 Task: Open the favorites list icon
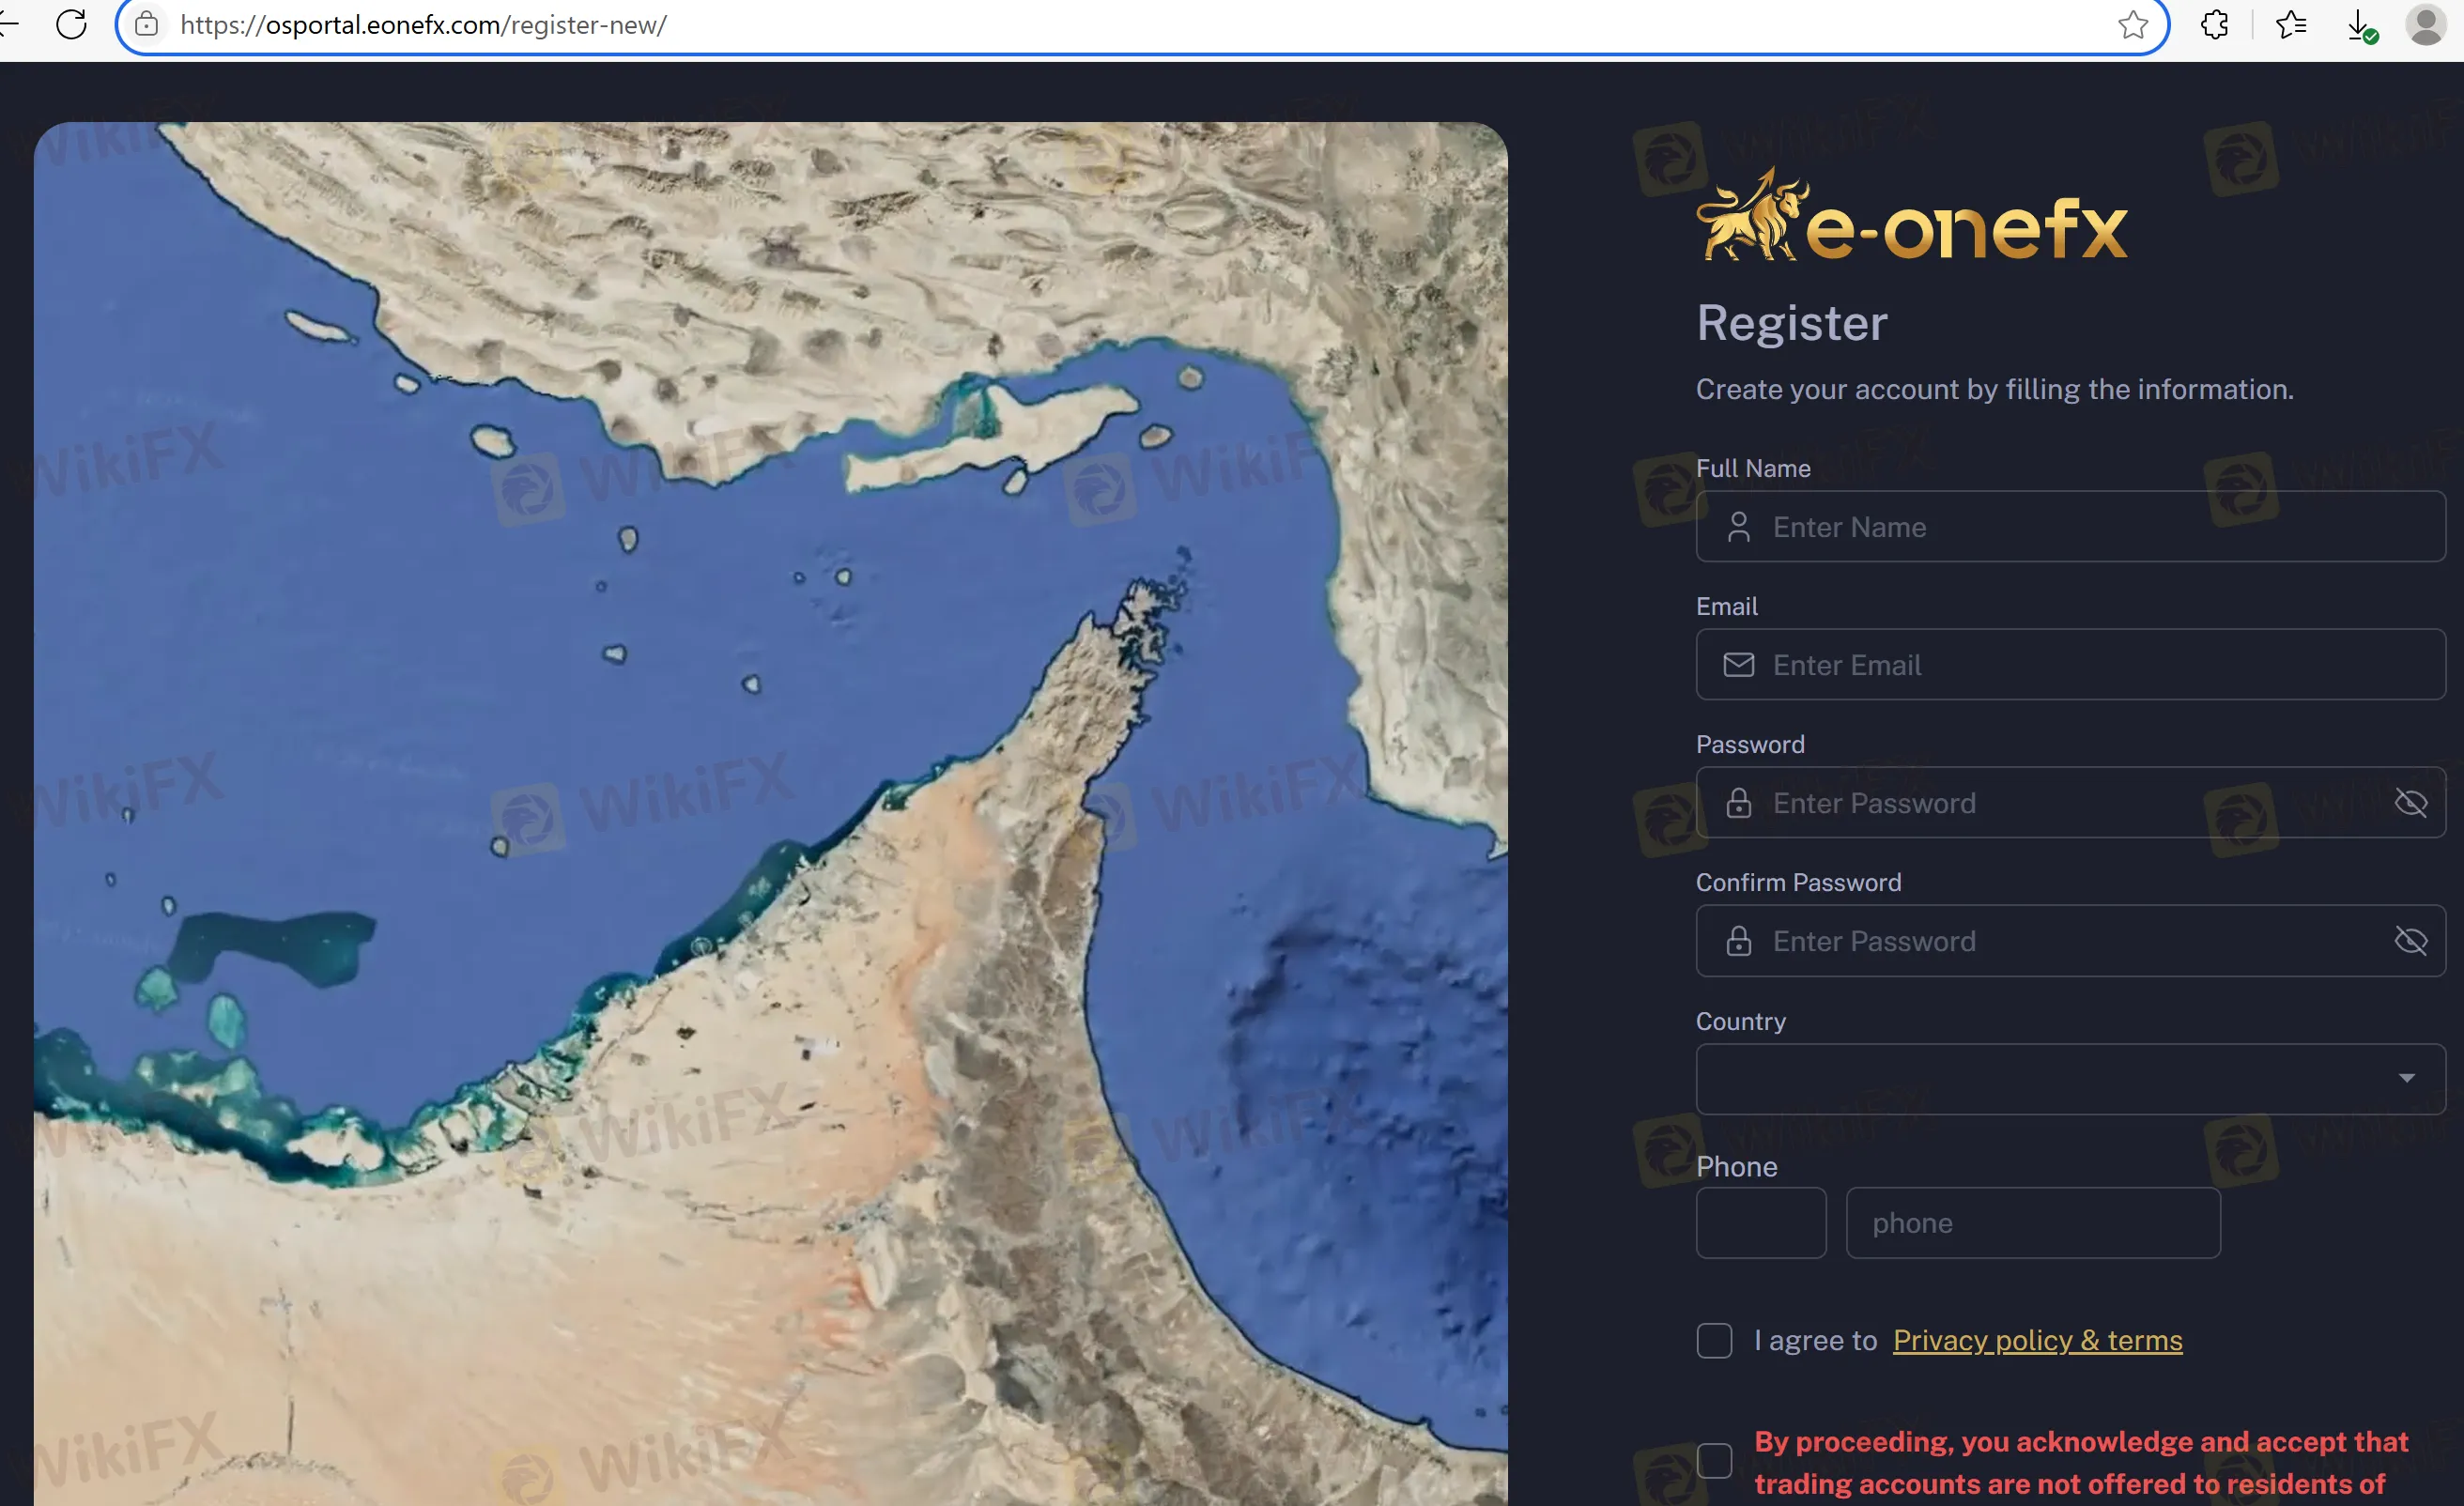coord(2290,24)
